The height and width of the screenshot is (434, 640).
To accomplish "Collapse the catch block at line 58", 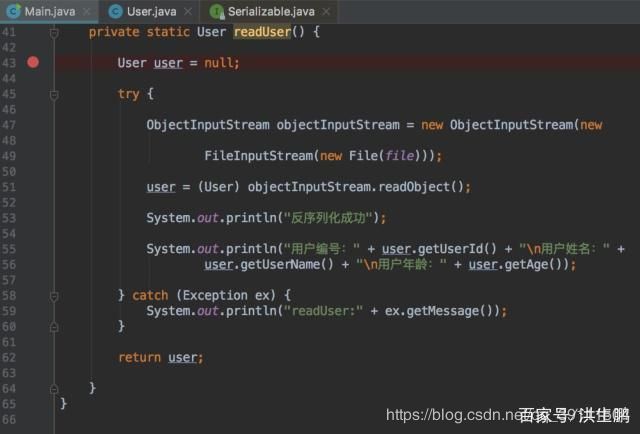I will coord(54,296).
